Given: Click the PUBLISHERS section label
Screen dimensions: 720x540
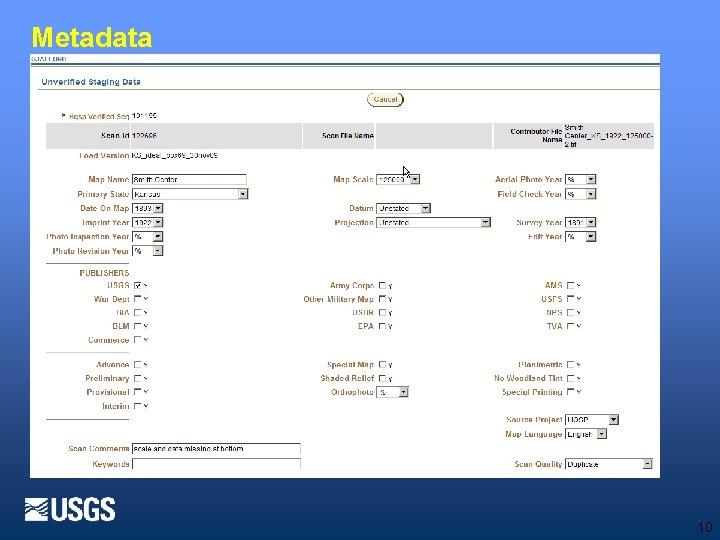Looking at the screenshot, I should [104, 273].
